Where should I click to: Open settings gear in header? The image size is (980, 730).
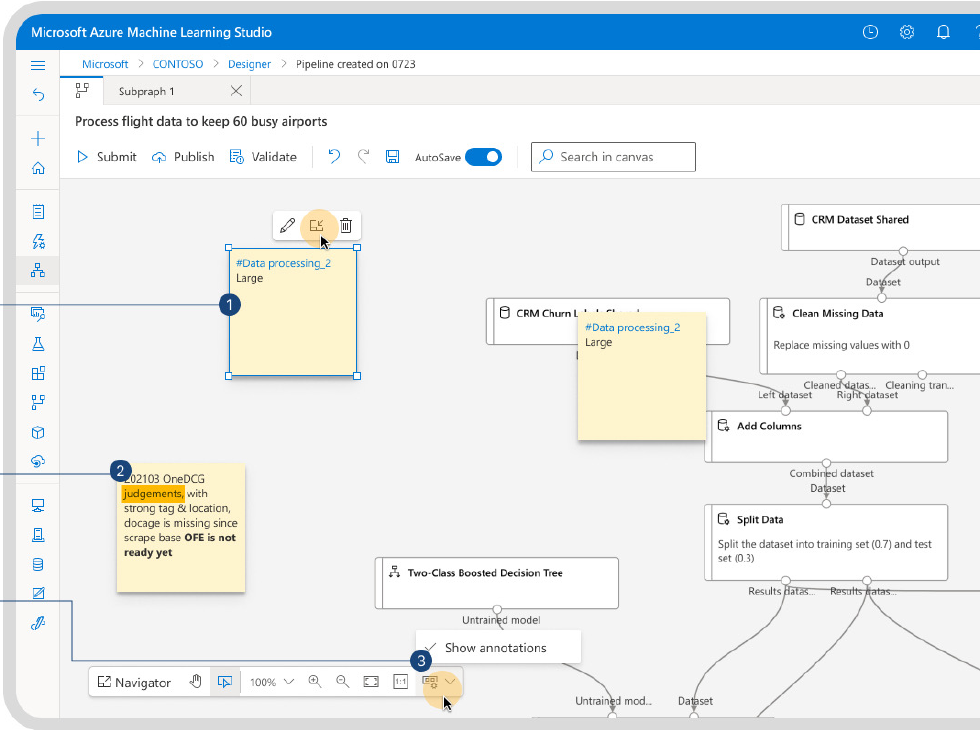tap(907, 32)
